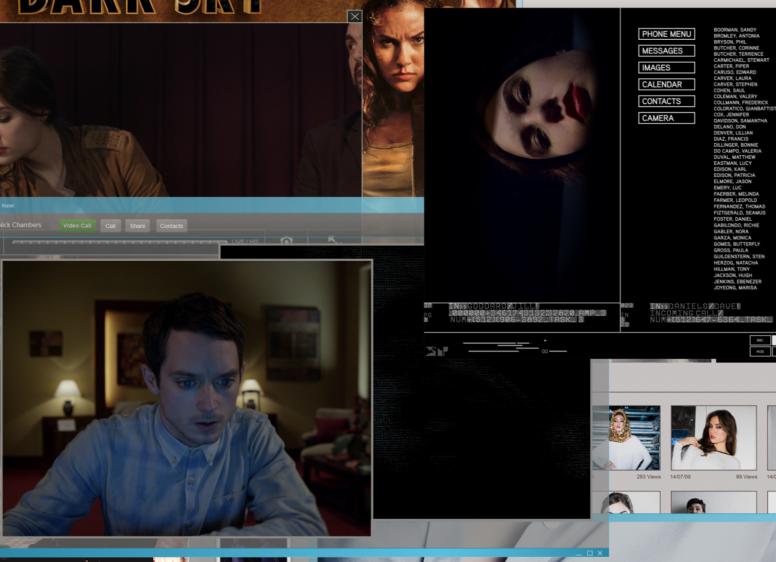
Task: Select contact 'CARUSO, EDWARD'
Action: click(735, 72)
